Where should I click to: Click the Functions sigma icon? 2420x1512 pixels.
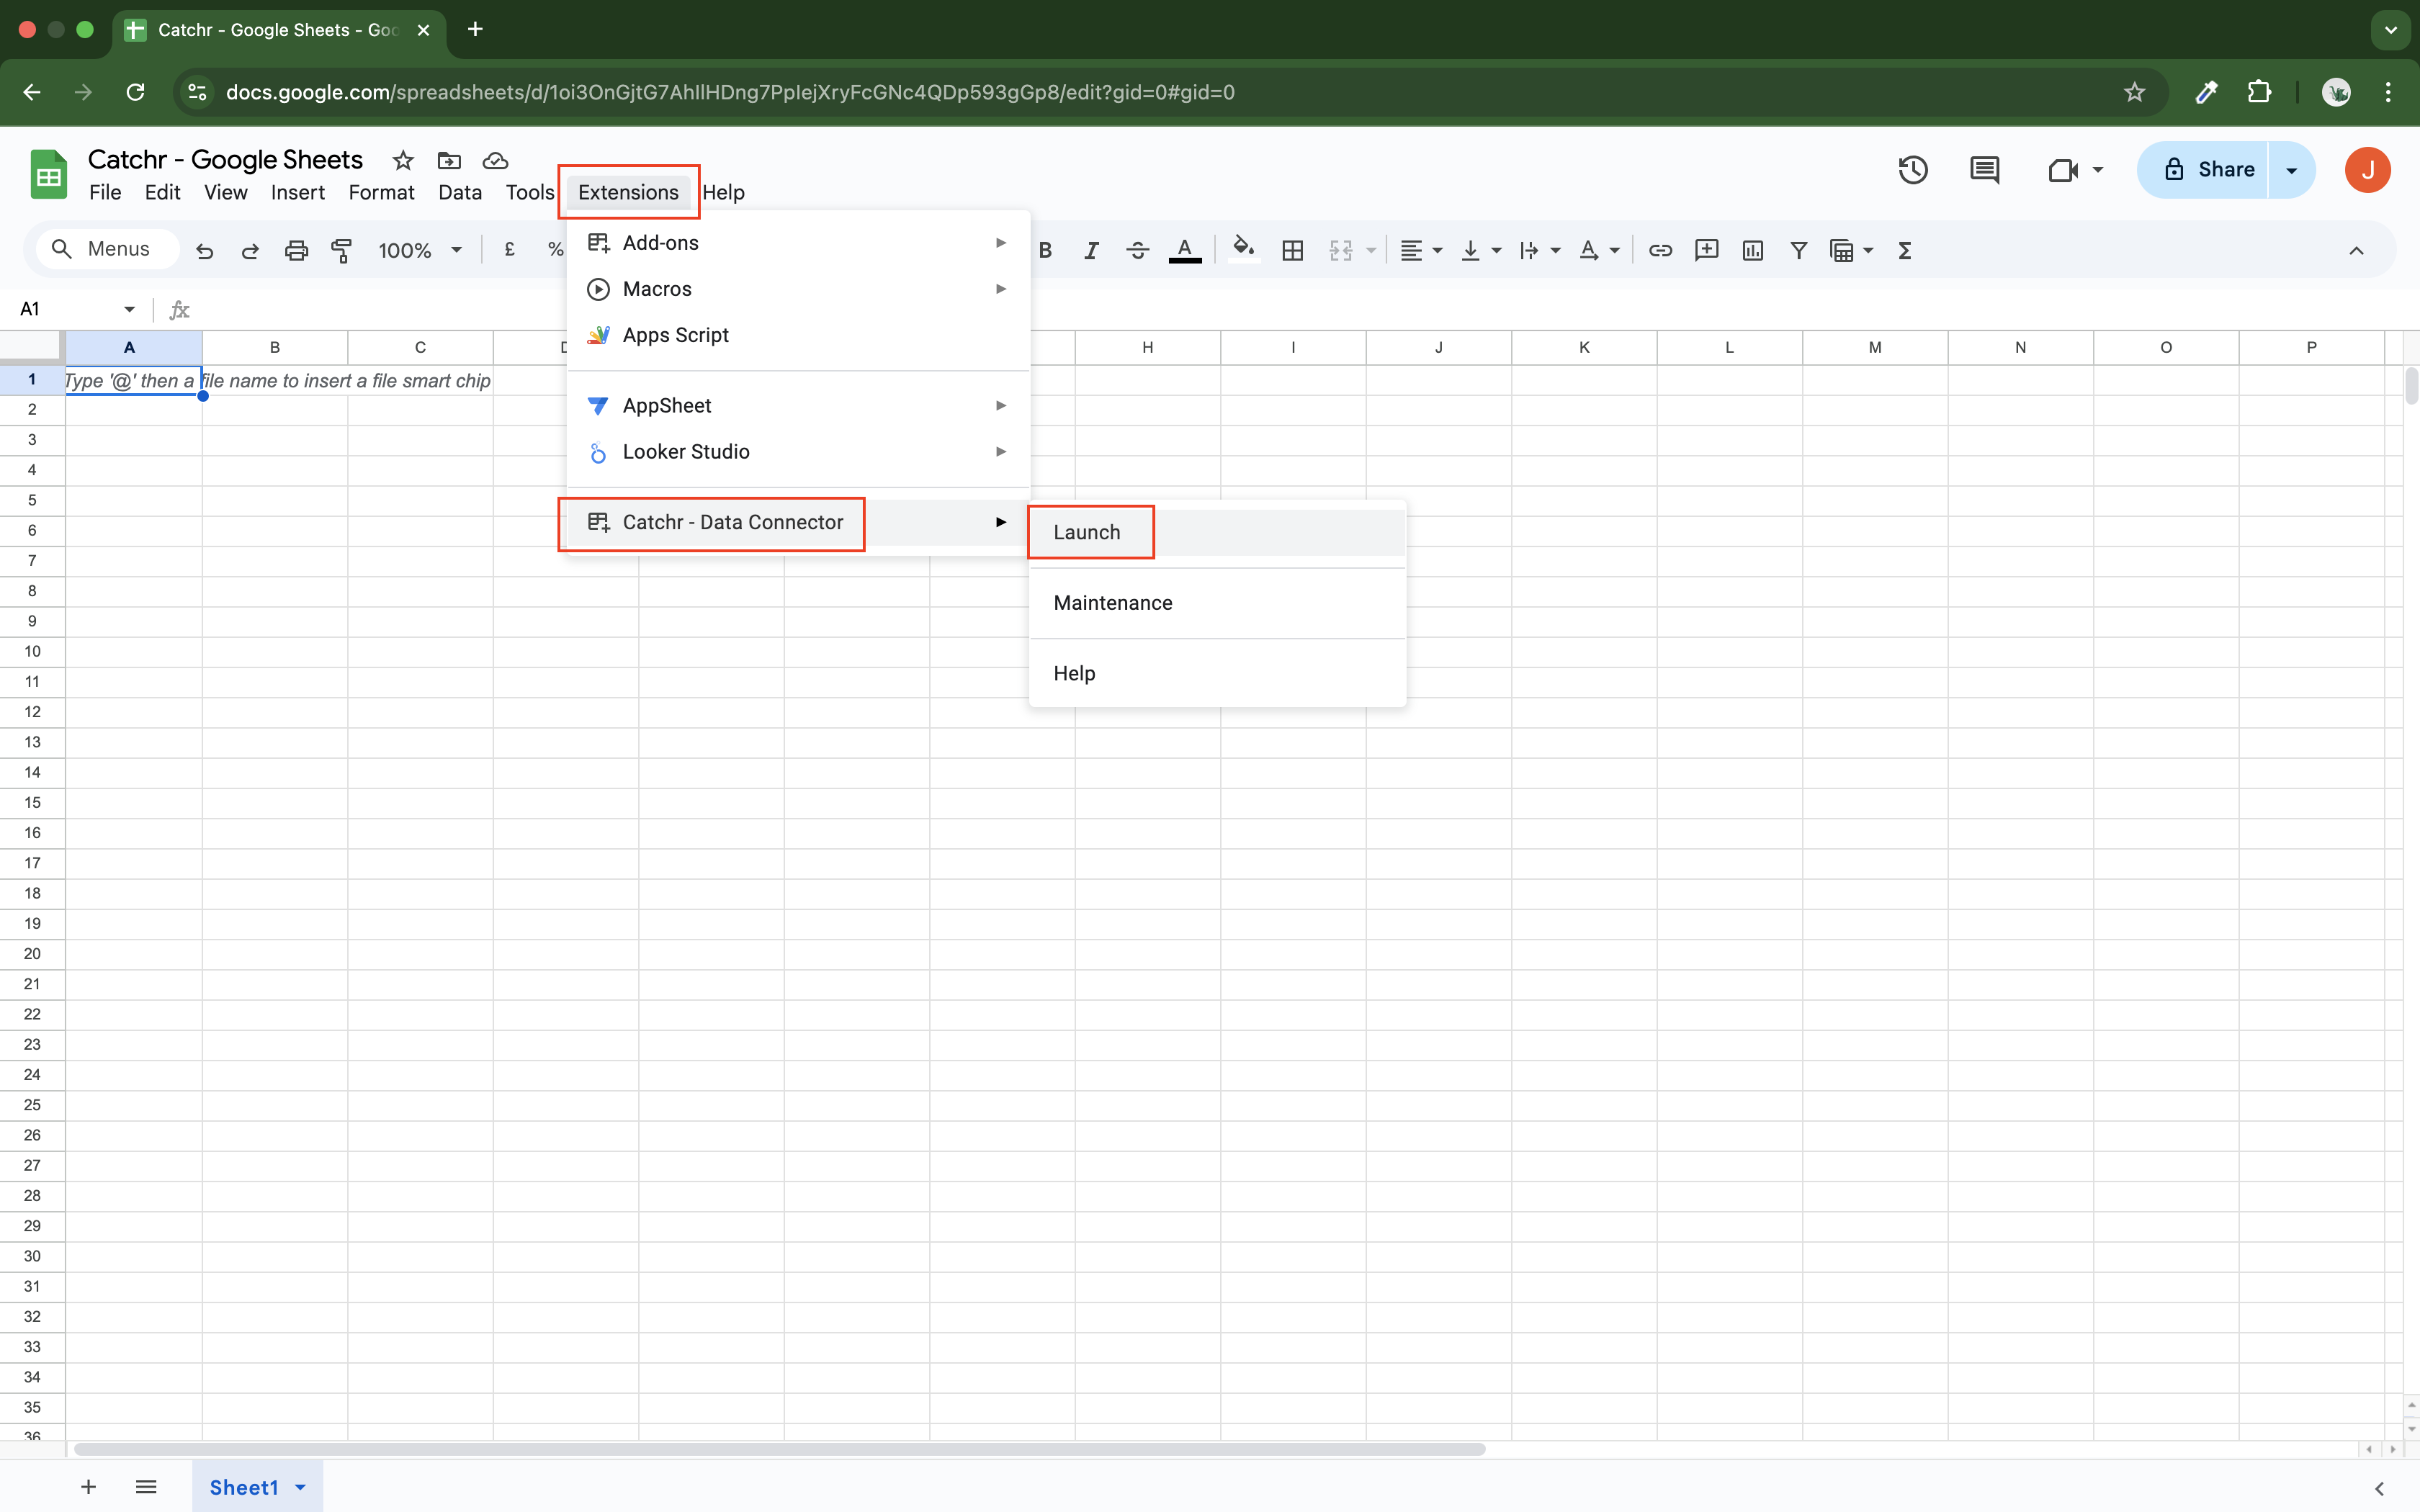coord(1905,250)
